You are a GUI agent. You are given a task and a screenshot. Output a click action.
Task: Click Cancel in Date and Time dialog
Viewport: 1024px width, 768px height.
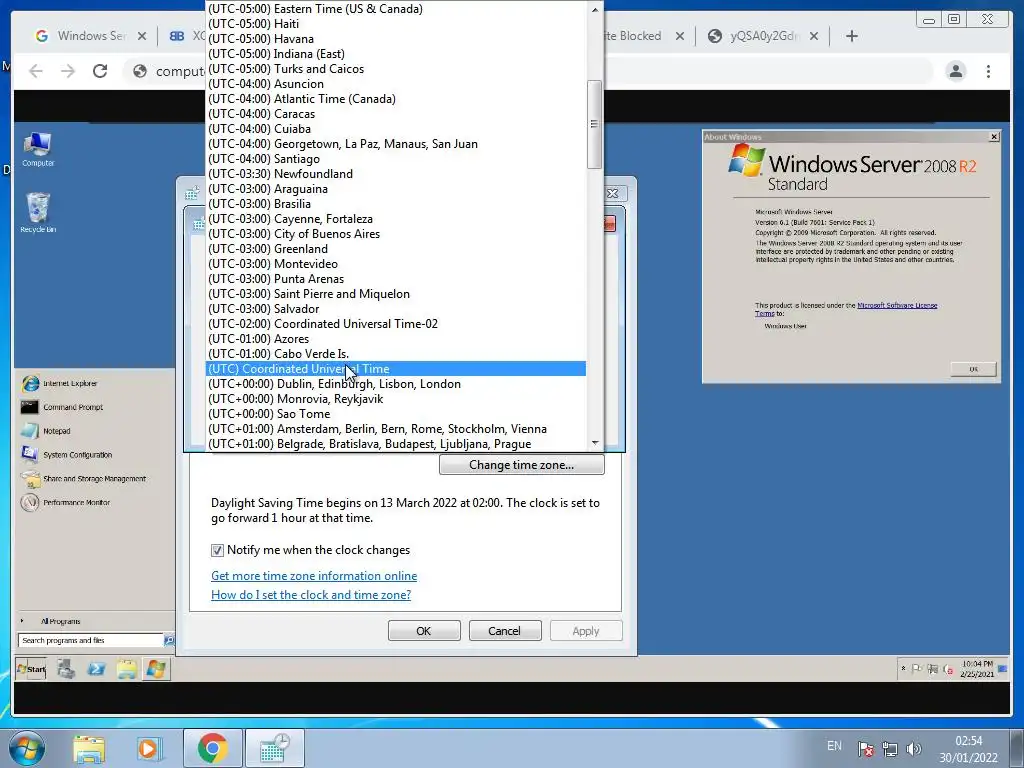click(505, 631)
